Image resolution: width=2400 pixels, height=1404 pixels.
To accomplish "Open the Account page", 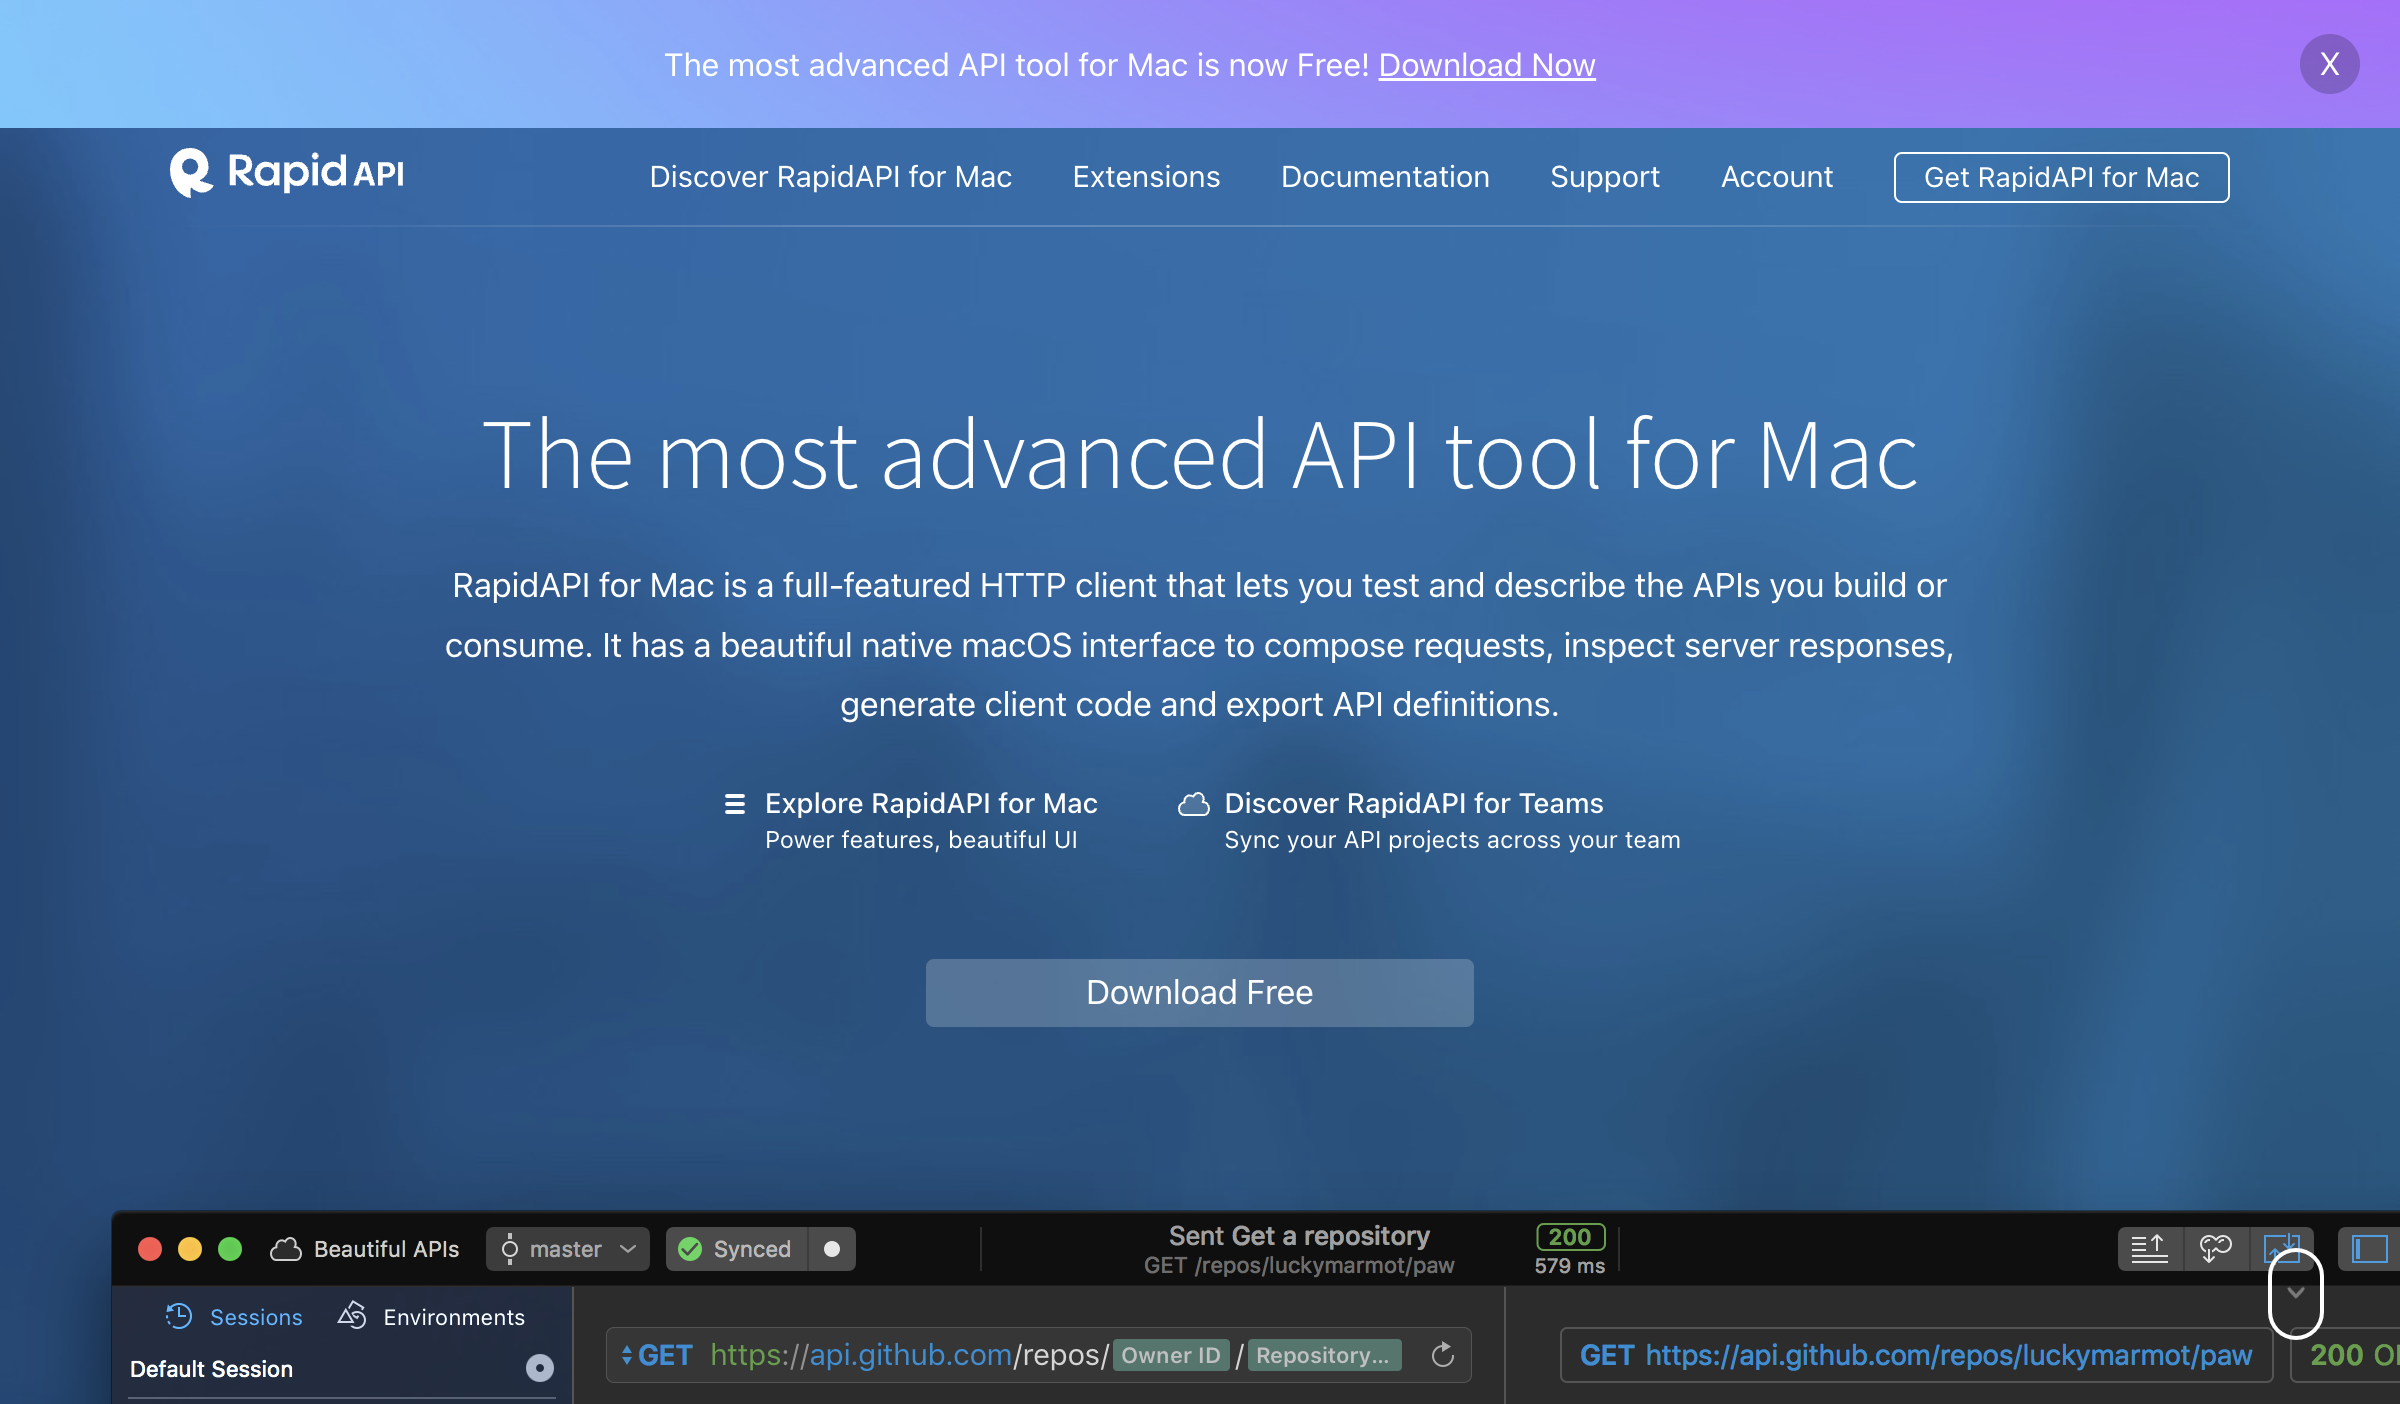I will [1777, 177].
